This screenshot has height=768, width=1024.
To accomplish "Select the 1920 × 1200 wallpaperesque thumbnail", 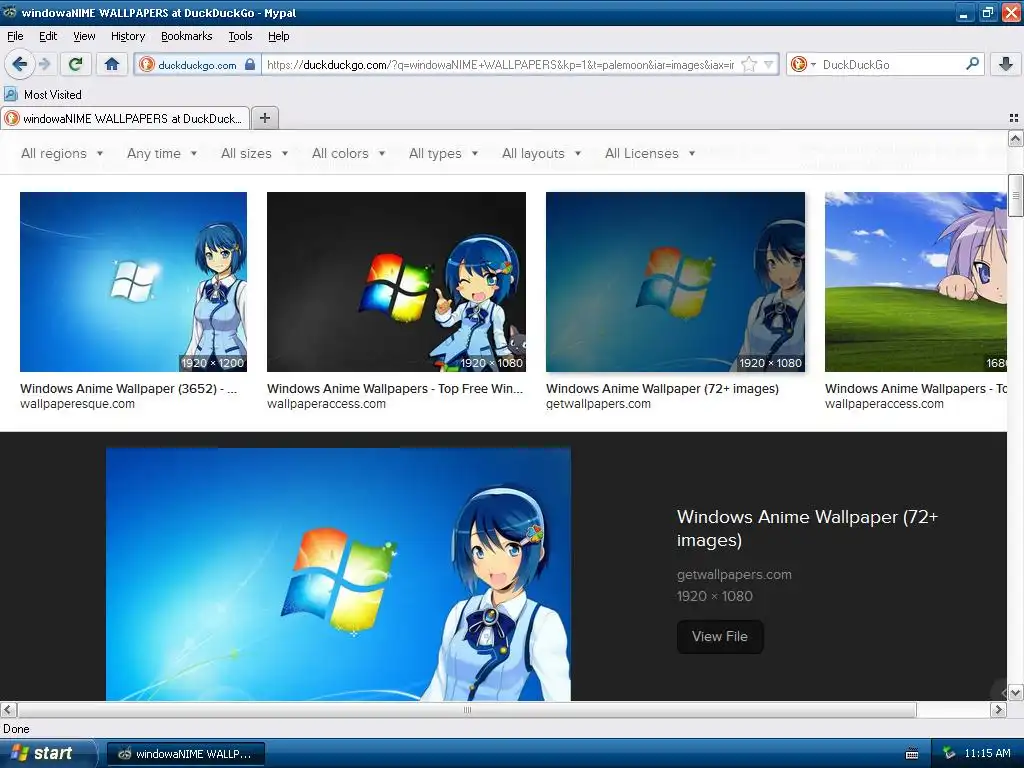I will 133,282.
